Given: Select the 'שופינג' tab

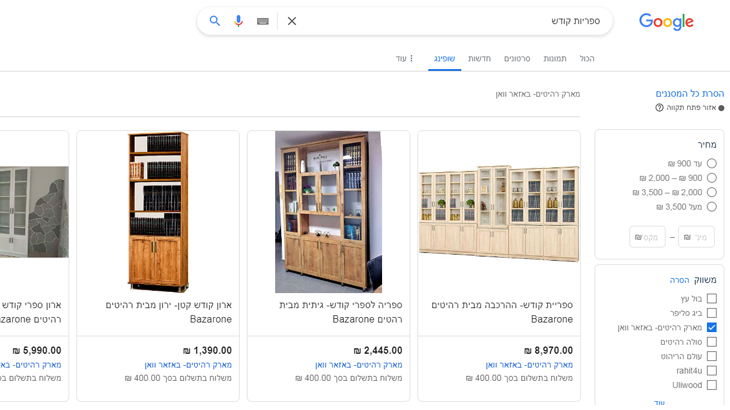Looking at the screenshot, I should (444, 58).
